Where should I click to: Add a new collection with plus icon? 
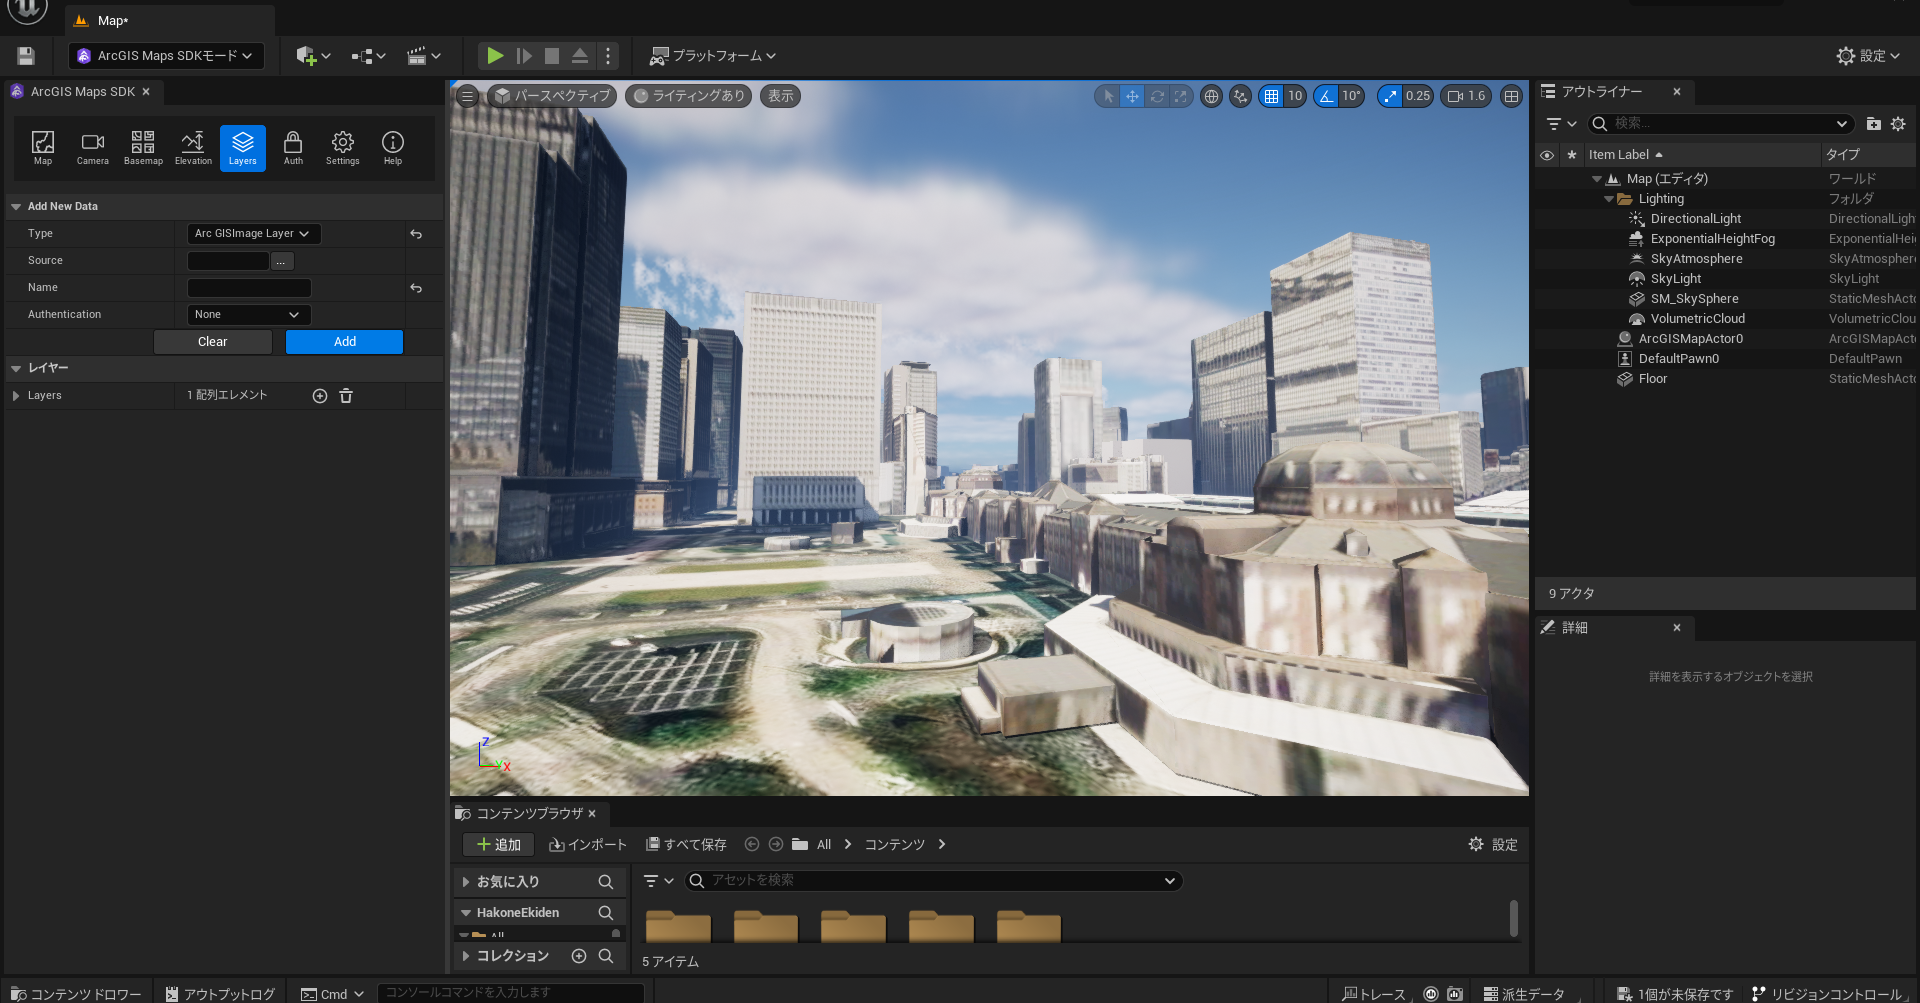tap(579, 956)
